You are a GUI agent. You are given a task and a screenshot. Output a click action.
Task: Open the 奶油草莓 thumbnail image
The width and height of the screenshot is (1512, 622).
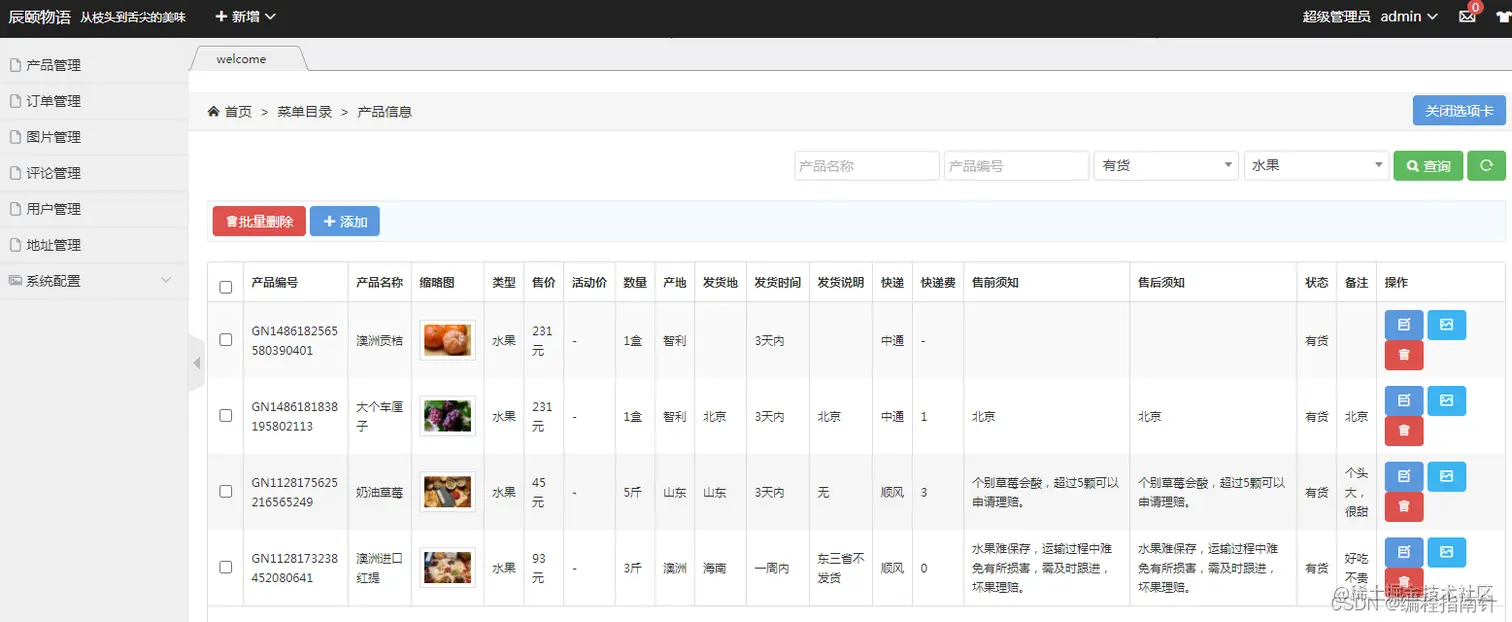coord(447,491)
